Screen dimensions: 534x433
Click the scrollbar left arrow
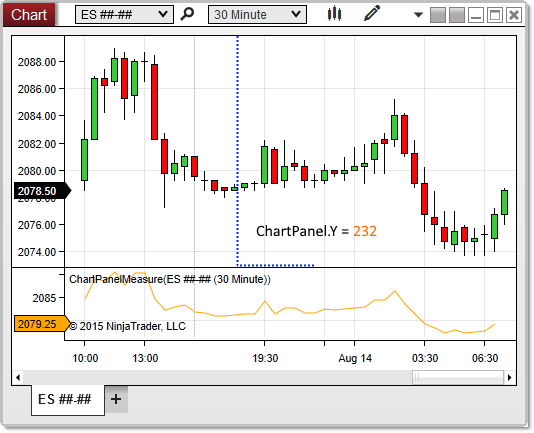(x=18, y=377)
